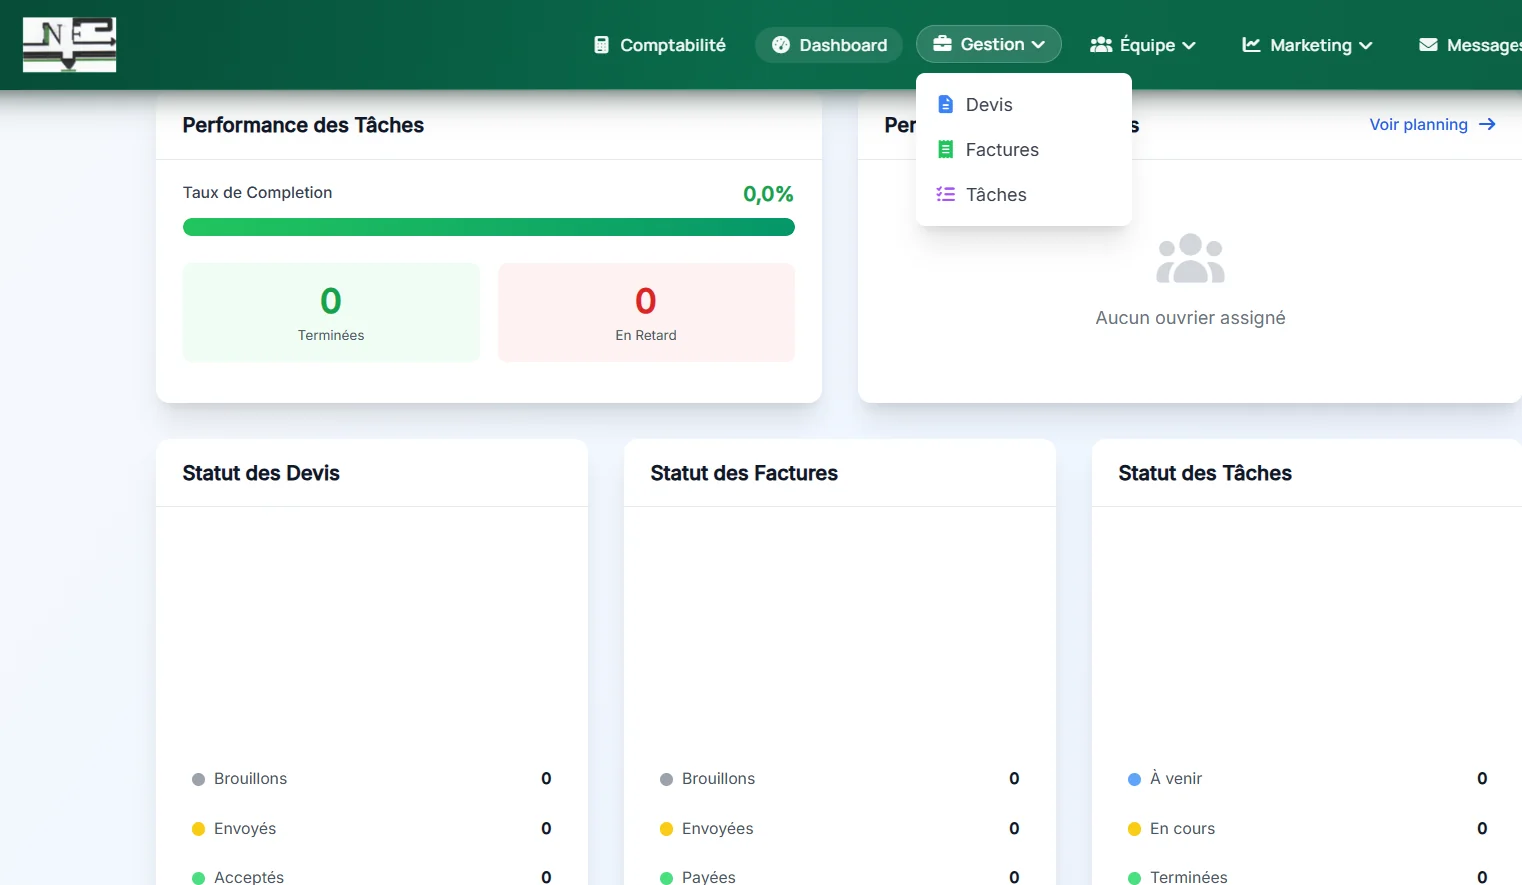This screenshot has width=1522, height=885.
Task: Click the 0,0% completion value
Action: tap(768, 194)
